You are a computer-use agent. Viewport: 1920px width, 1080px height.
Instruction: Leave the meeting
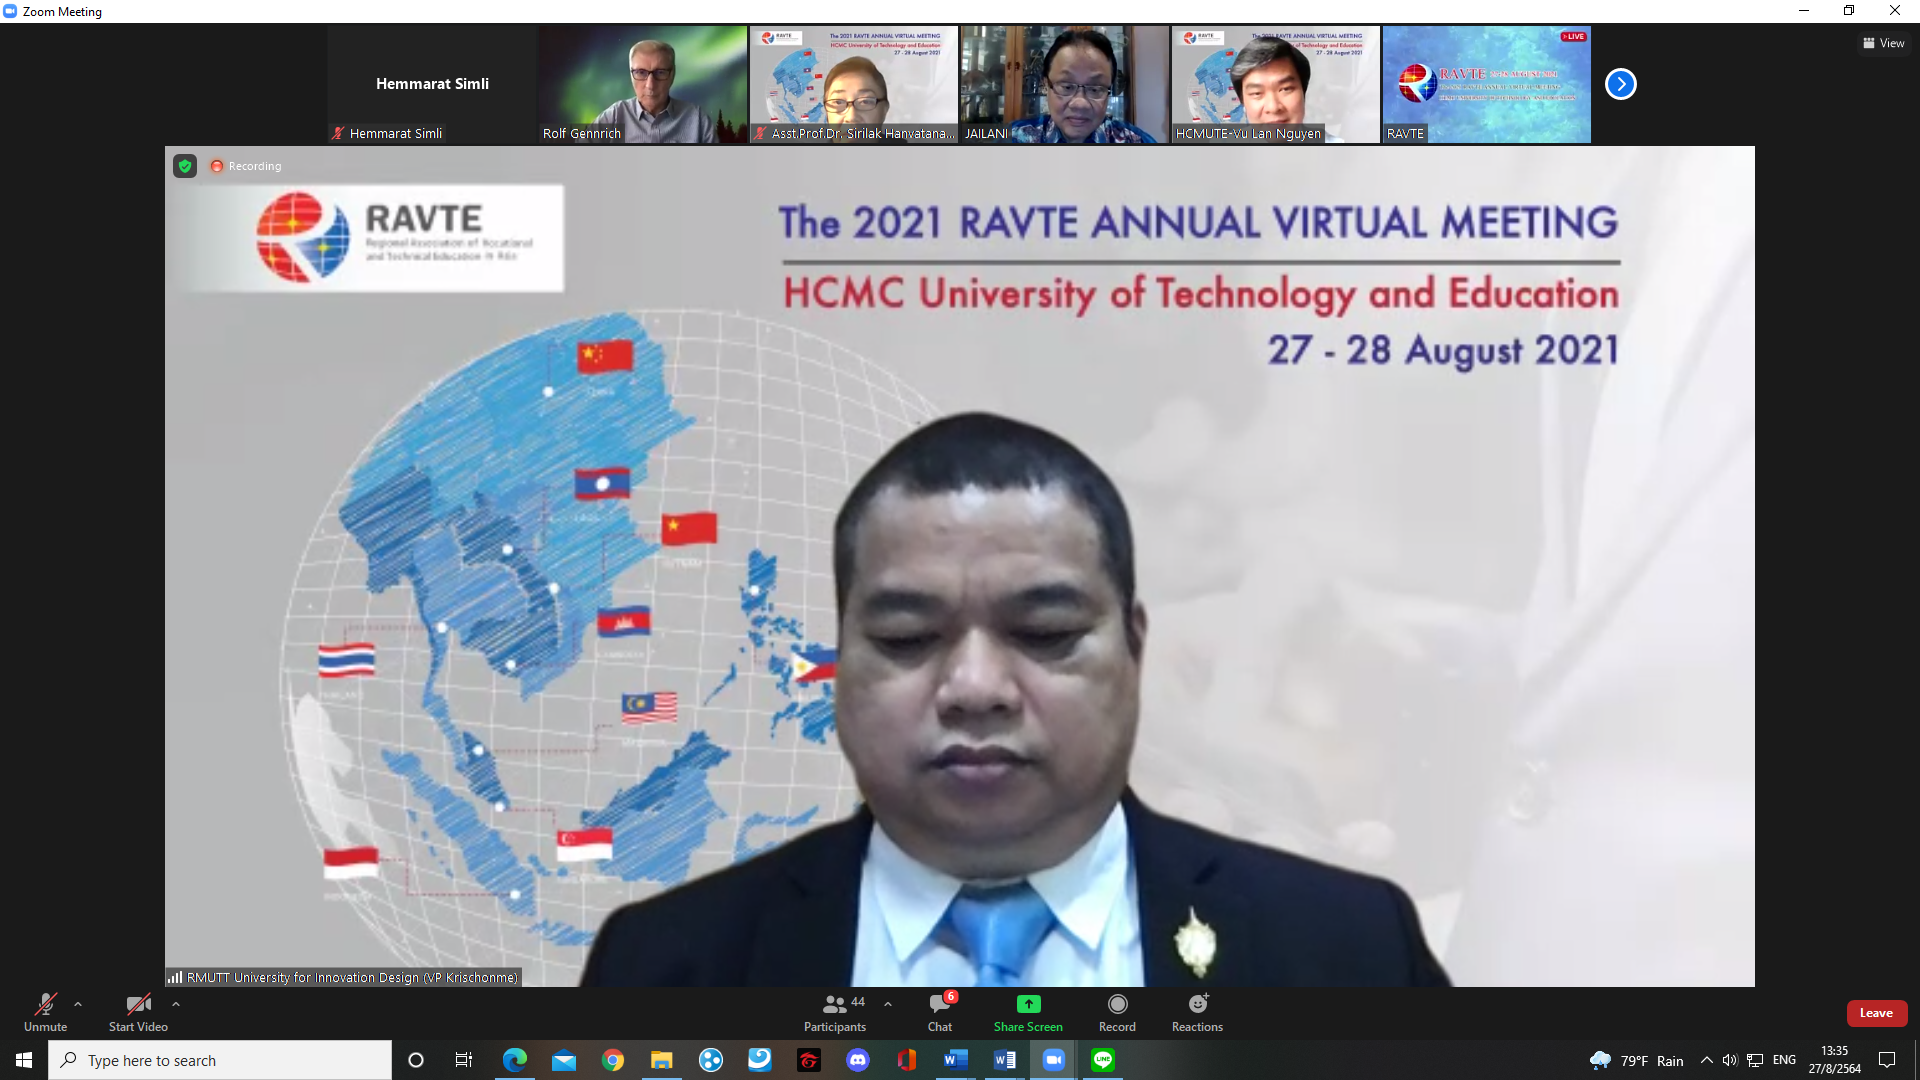point(1876,1013)
